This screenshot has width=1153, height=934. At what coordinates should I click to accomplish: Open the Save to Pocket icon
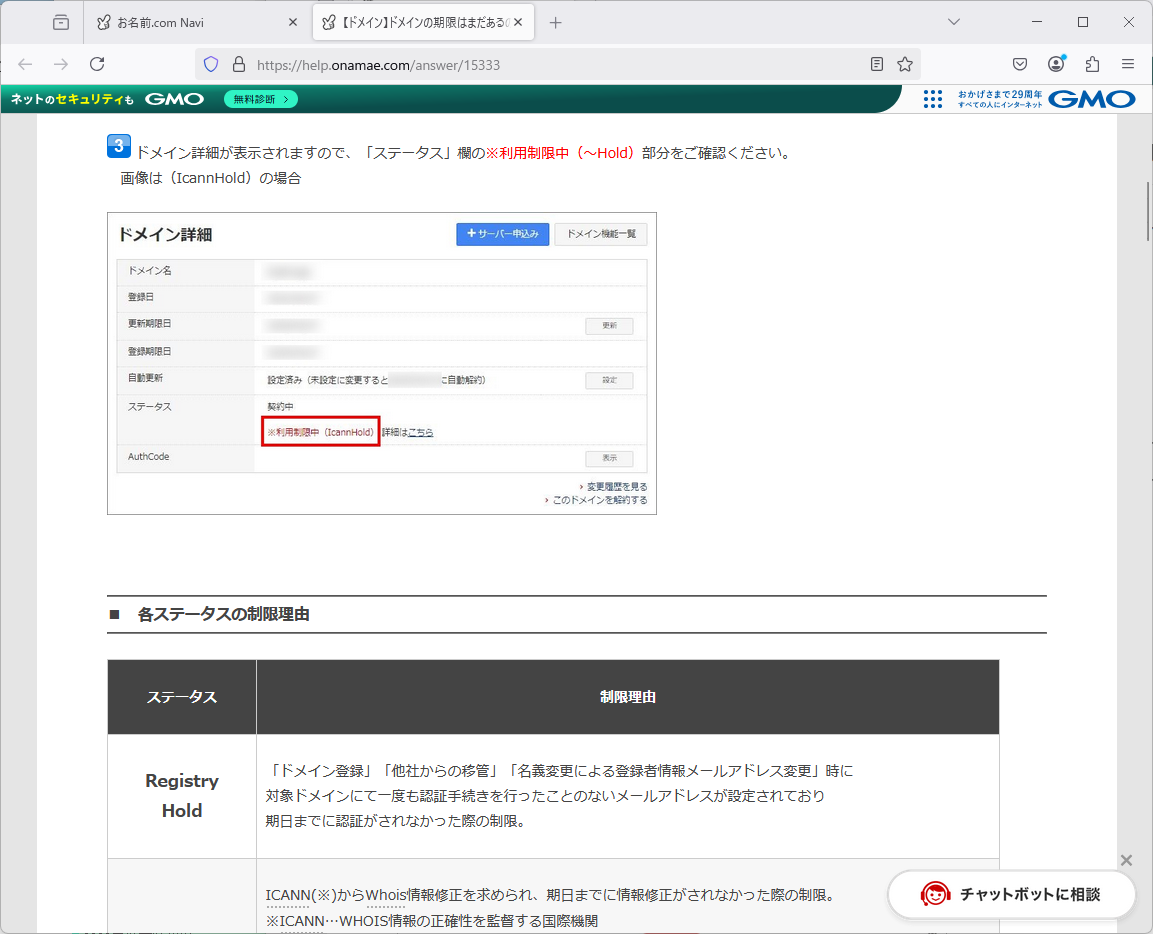click(x=1020, y=64)
